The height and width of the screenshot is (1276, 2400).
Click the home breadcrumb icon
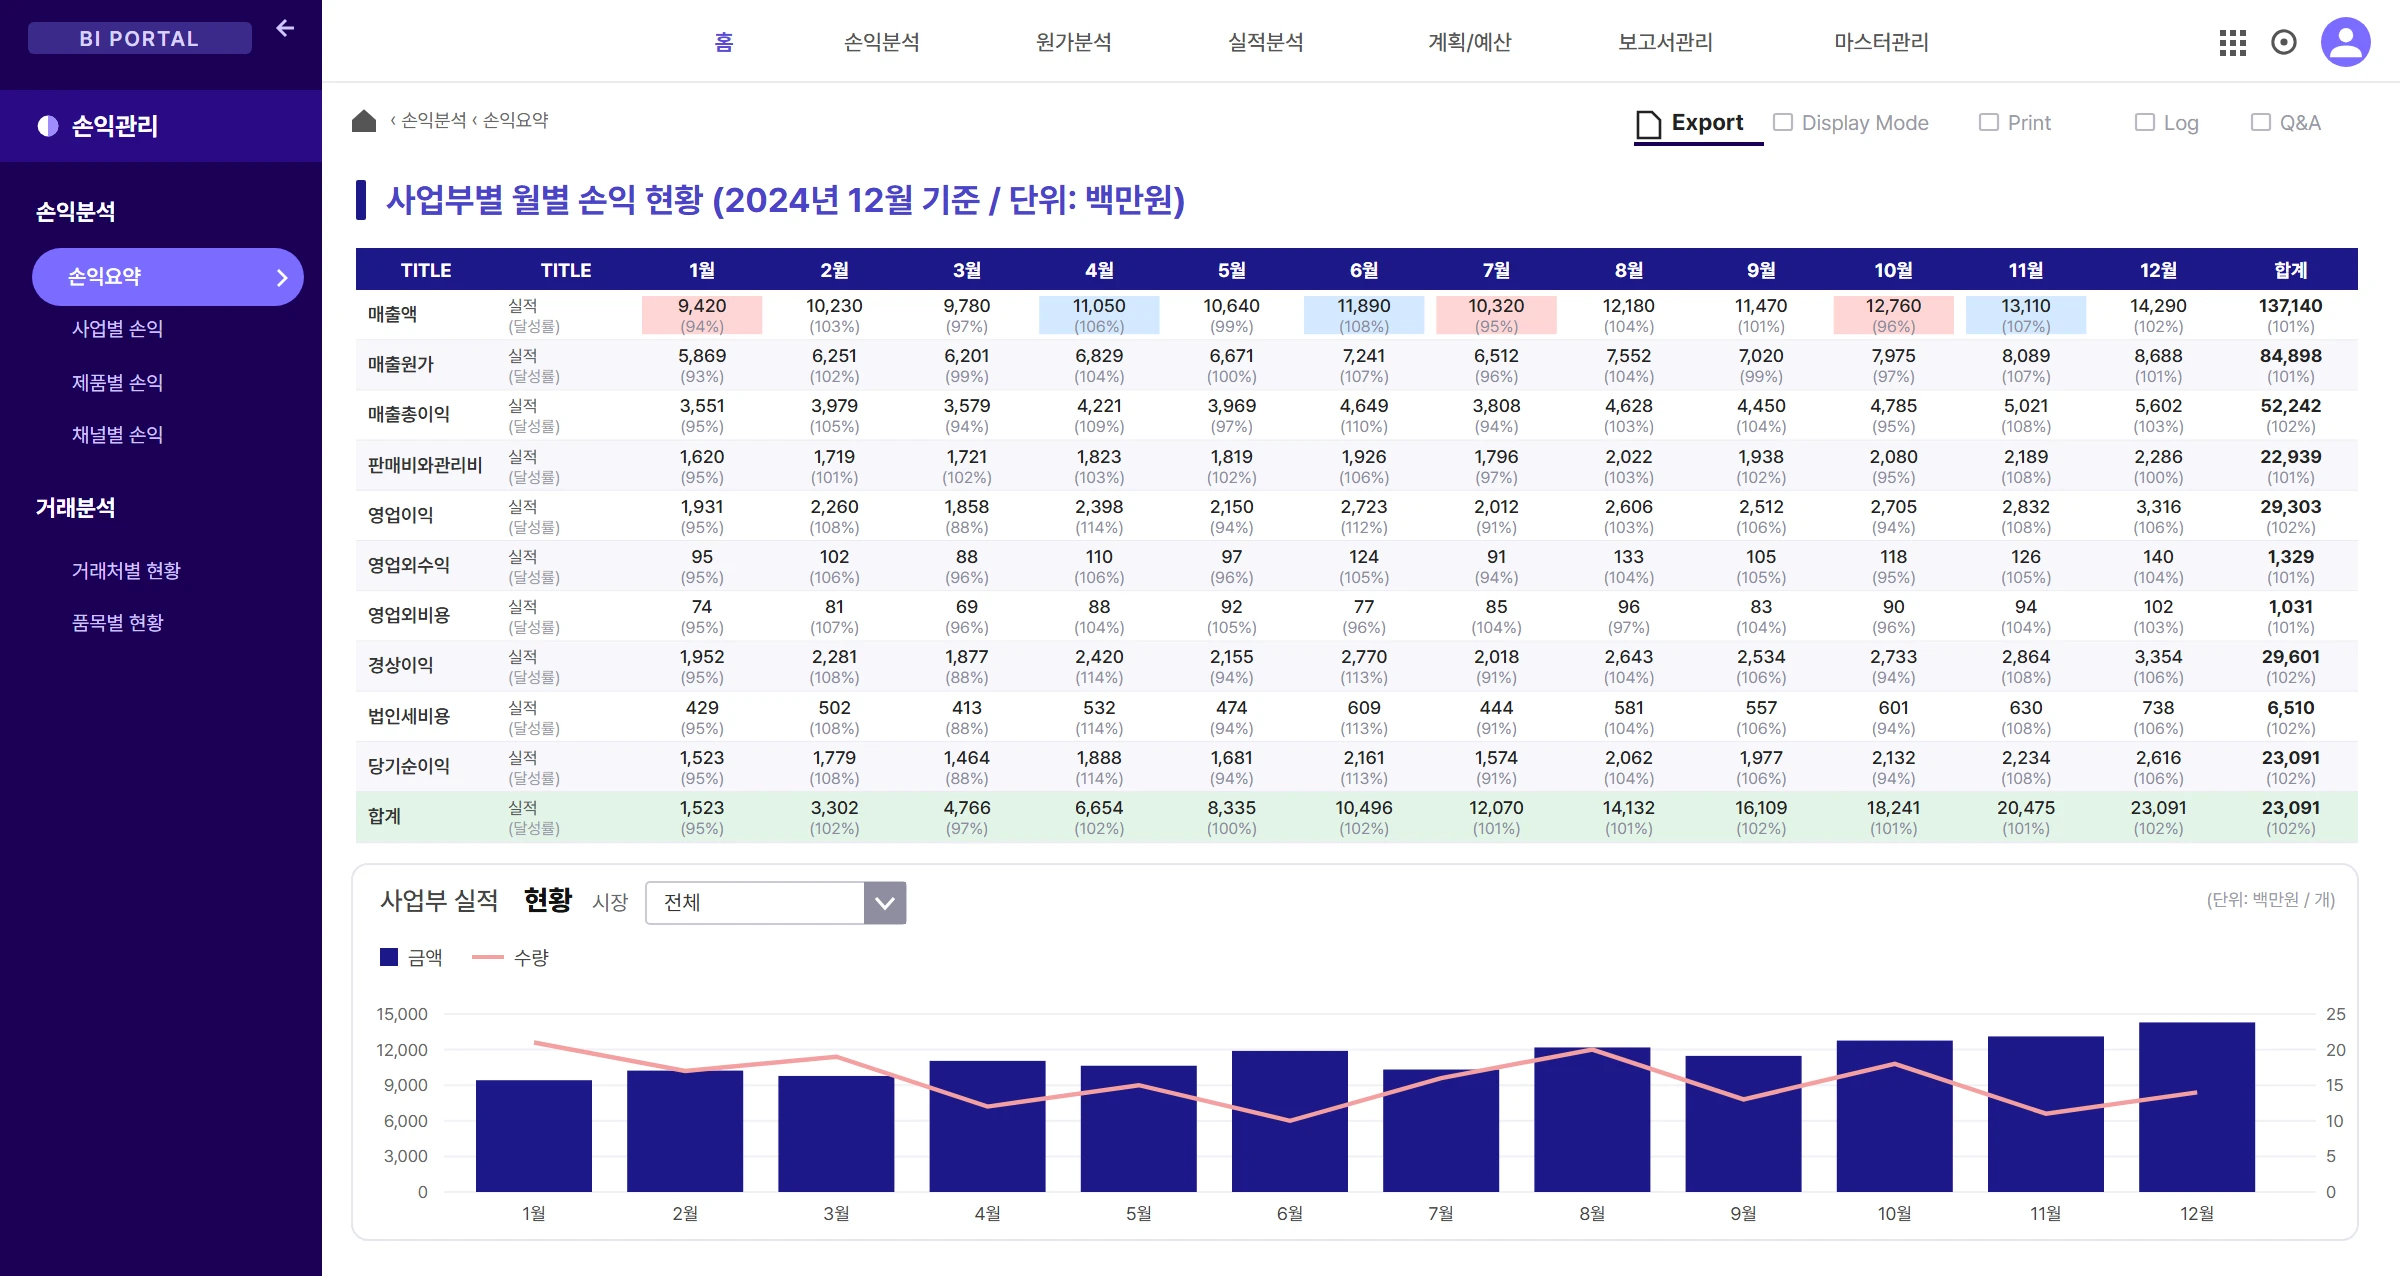[364, 121]
